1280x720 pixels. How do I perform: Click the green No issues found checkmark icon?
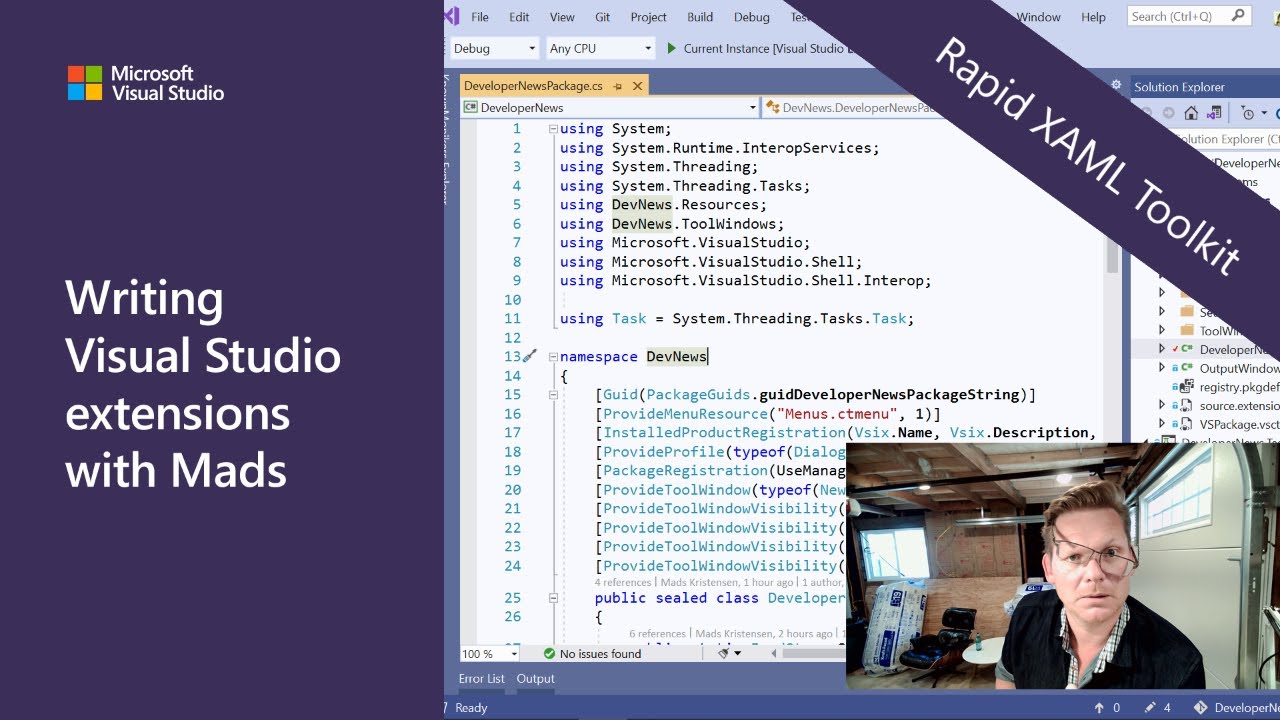coord(549,654)
